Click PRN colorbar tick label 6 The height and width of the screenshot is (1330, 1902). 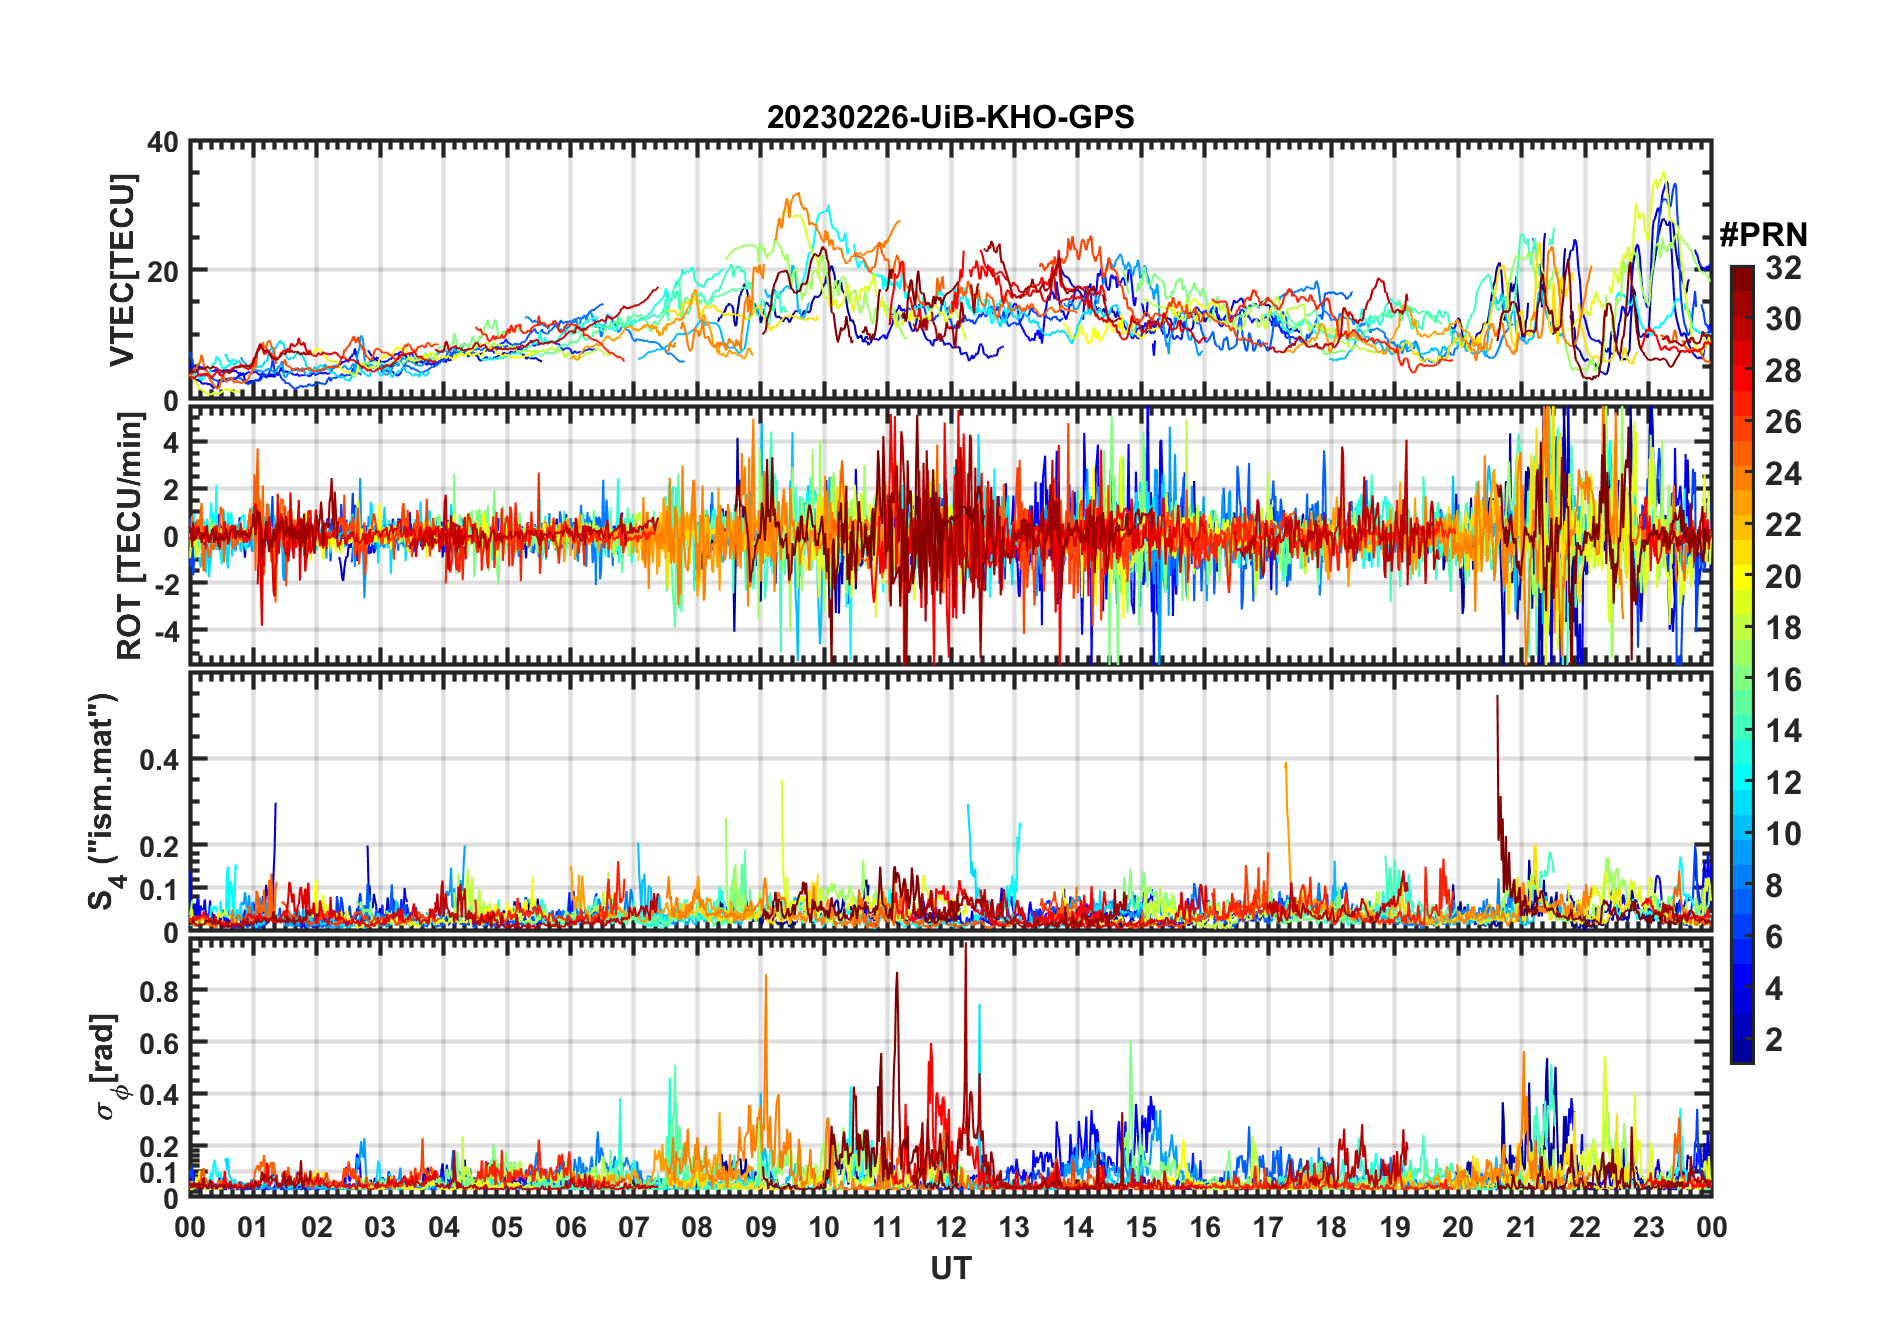pyautogui.click(x=1774, y=937)
